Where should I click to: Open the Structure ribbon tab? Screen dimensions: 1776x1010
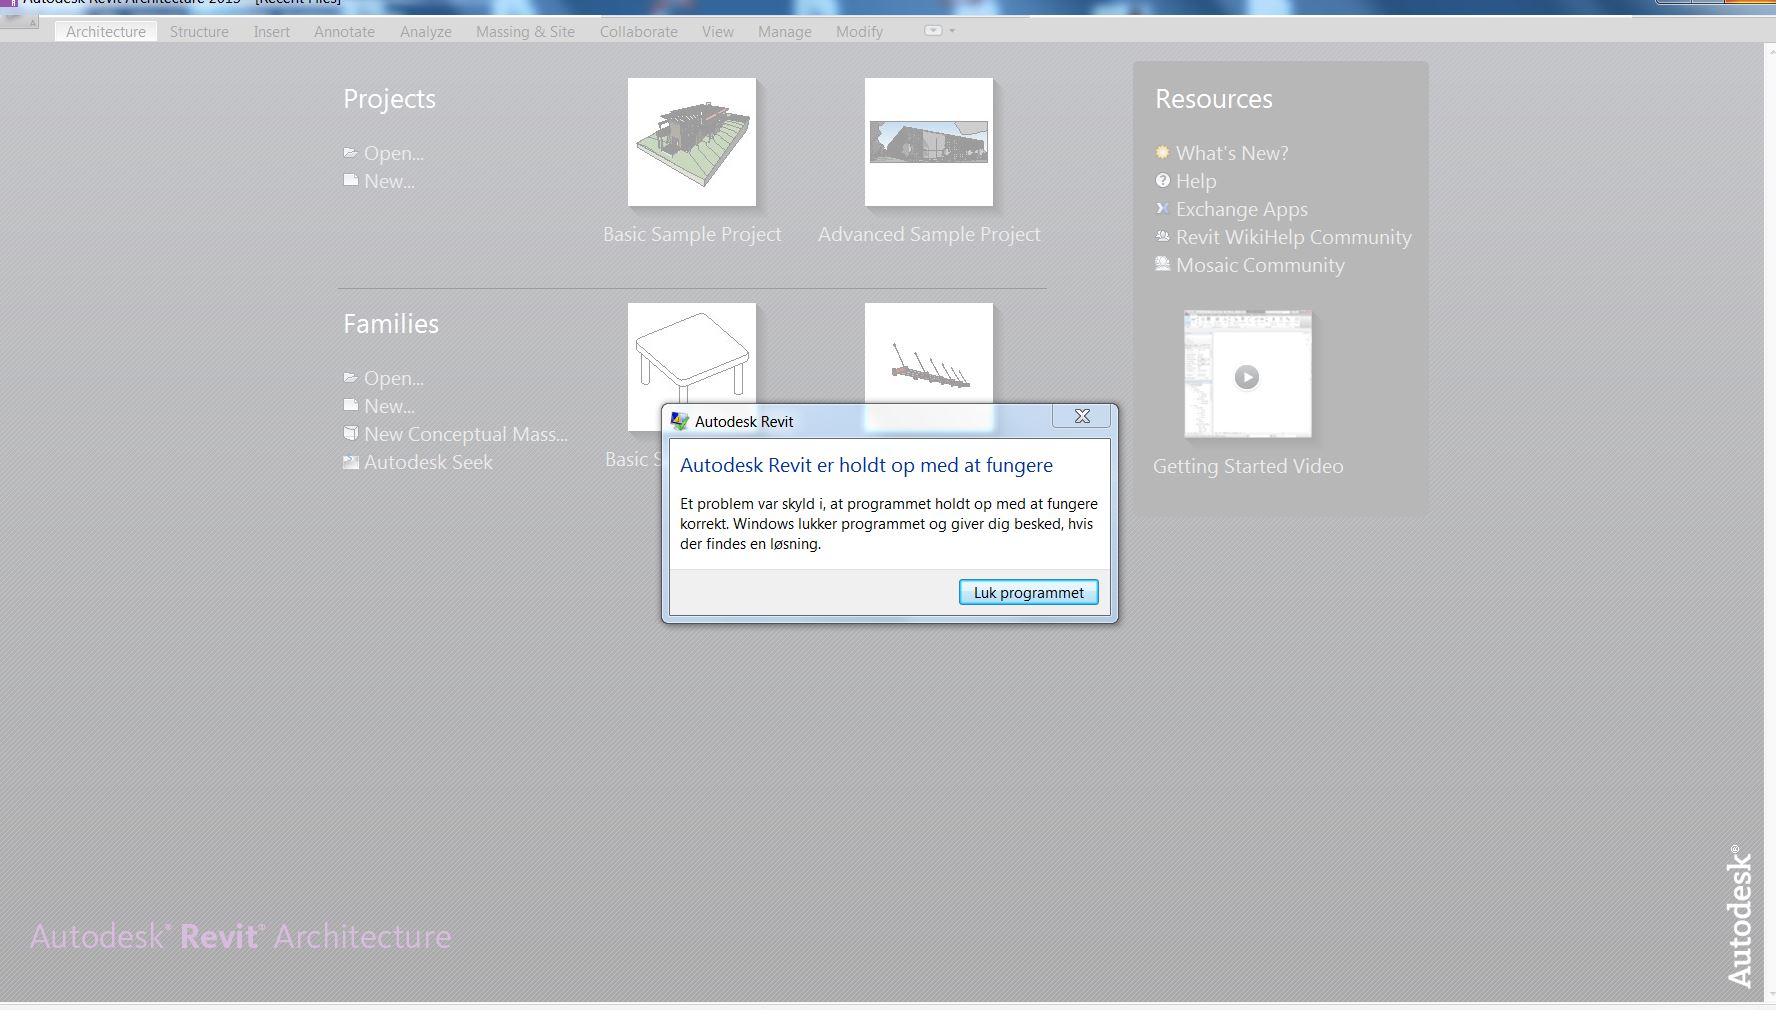click(199, 32)
